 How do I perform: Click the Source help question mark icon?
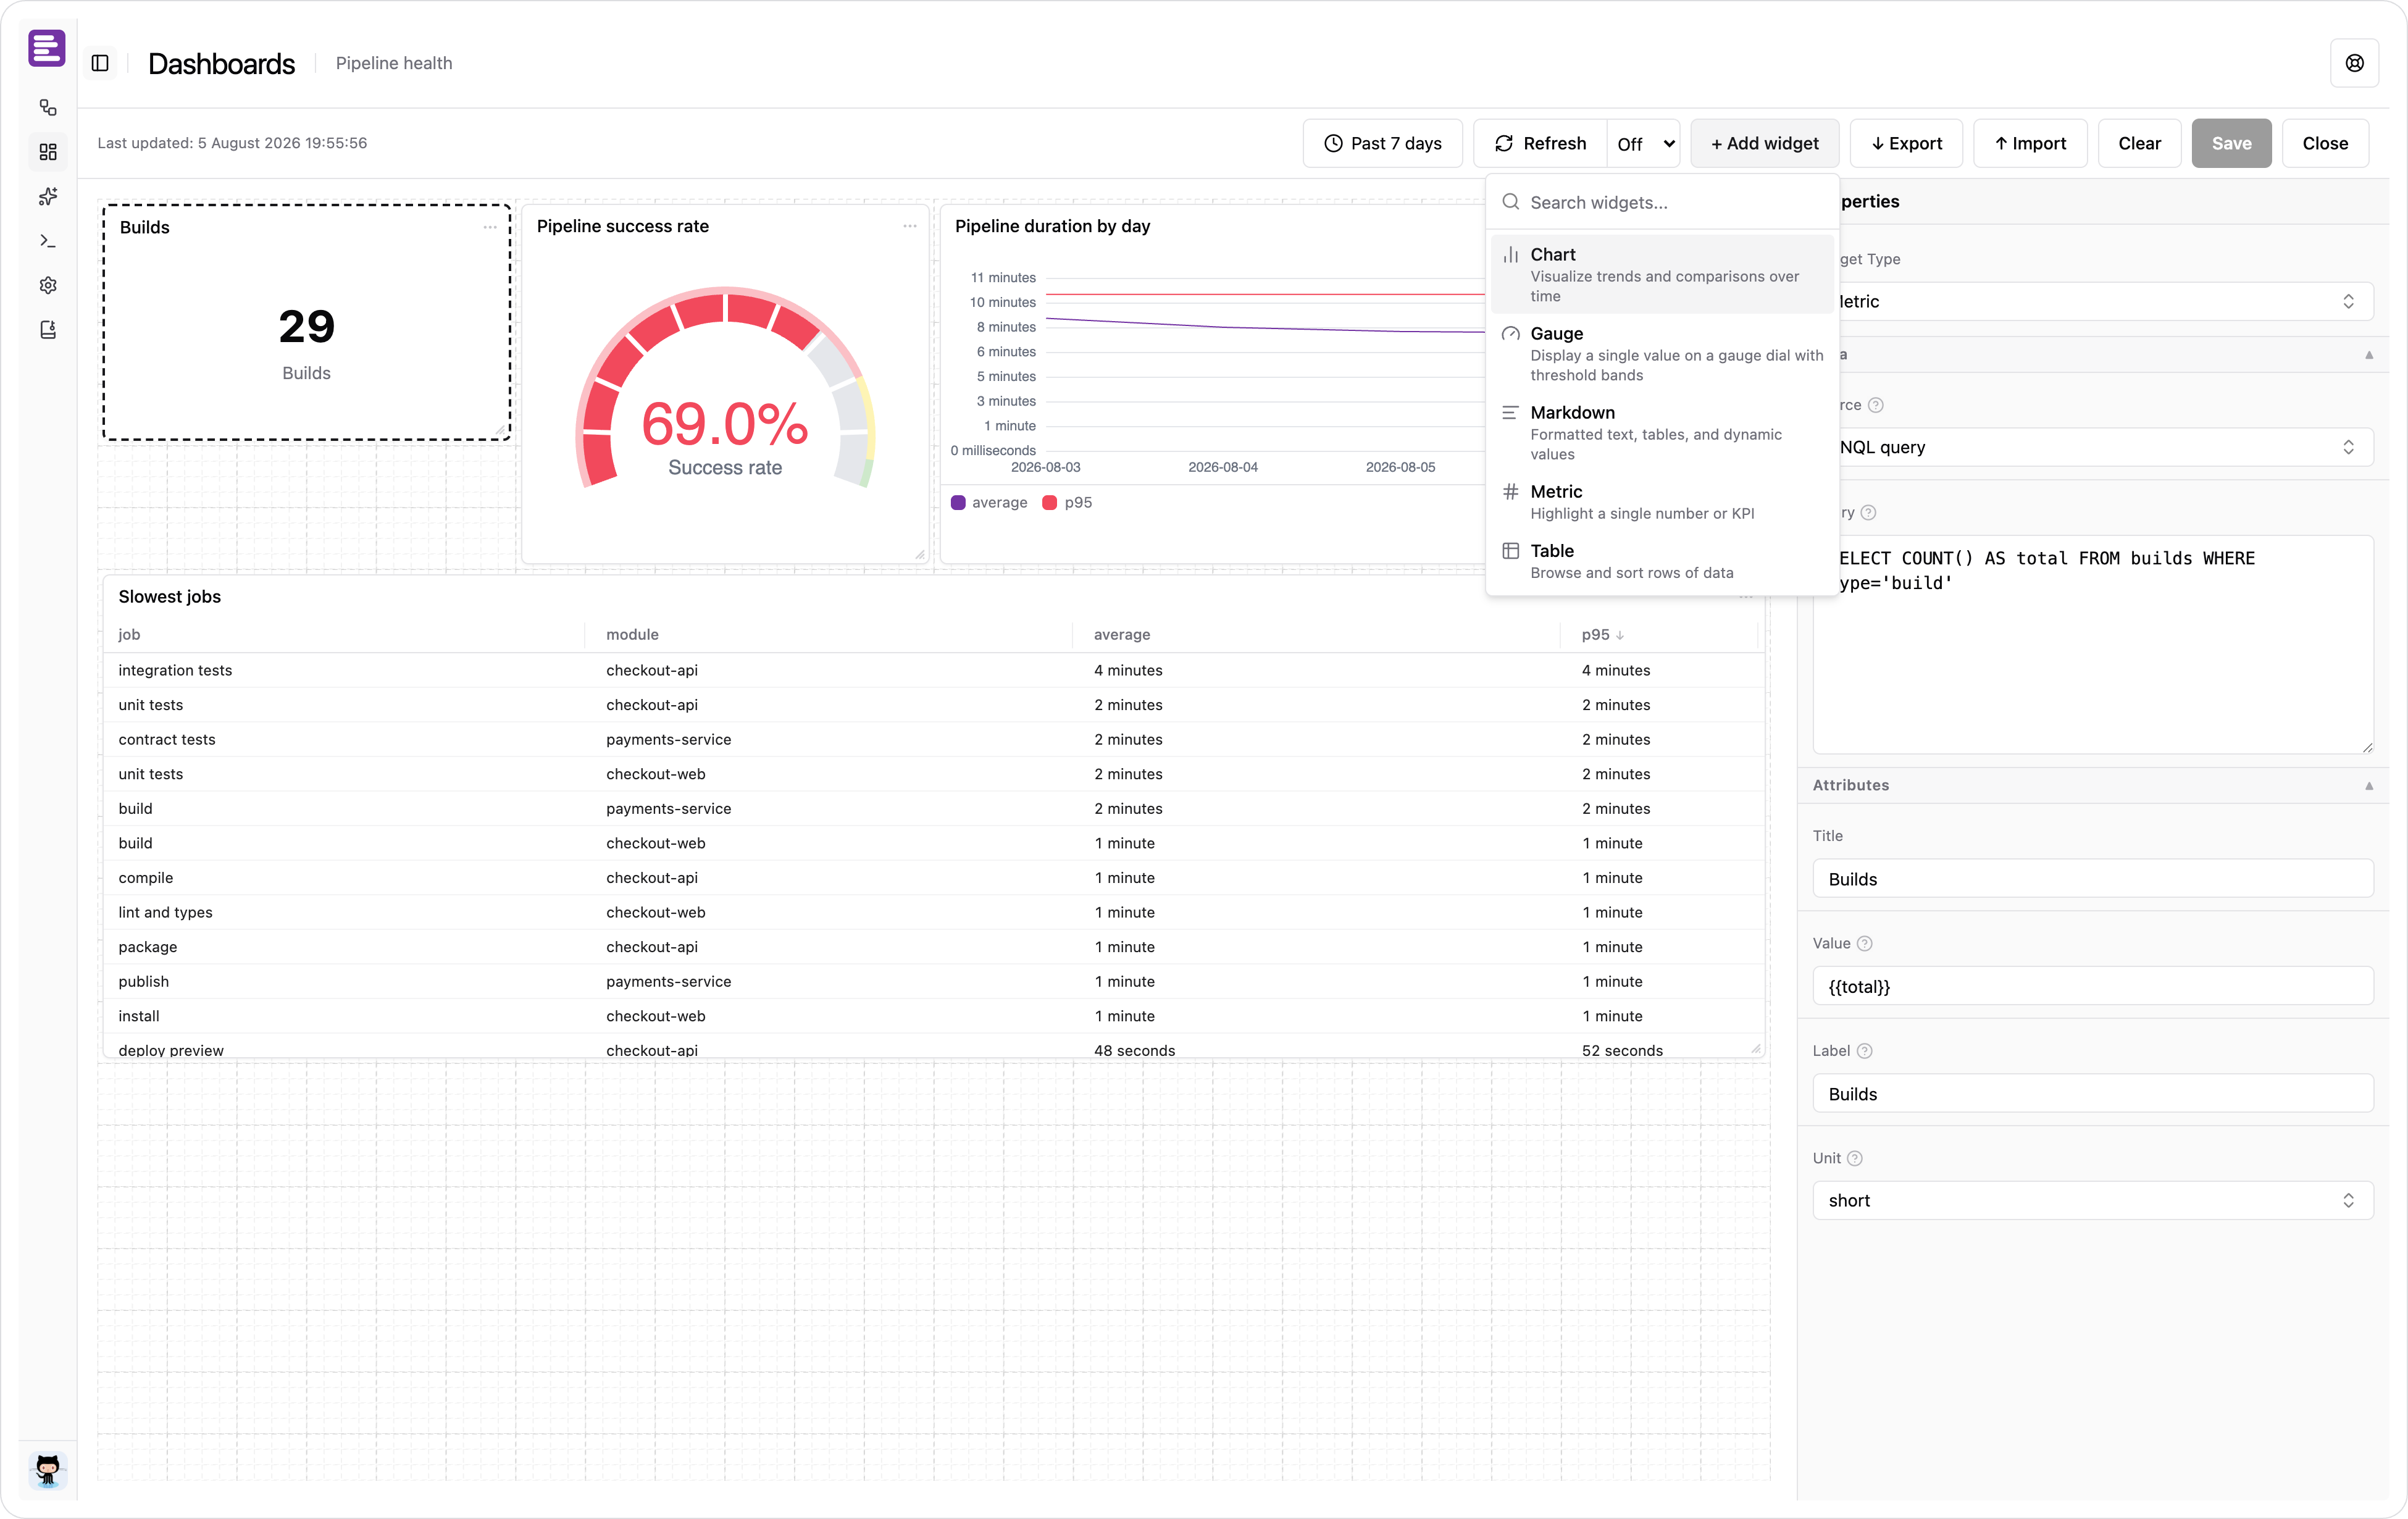(x=1876, y=405)
